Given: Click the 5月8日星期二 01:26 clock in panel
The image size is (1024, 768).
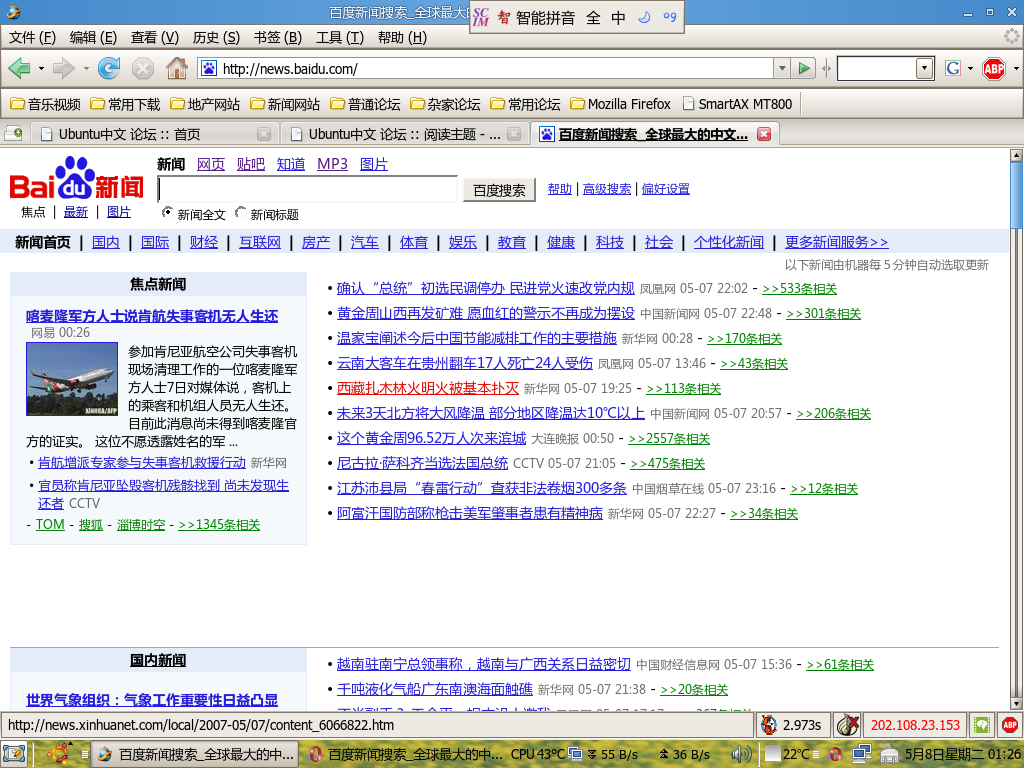Looking at the screenshot, I should (963, 754).
